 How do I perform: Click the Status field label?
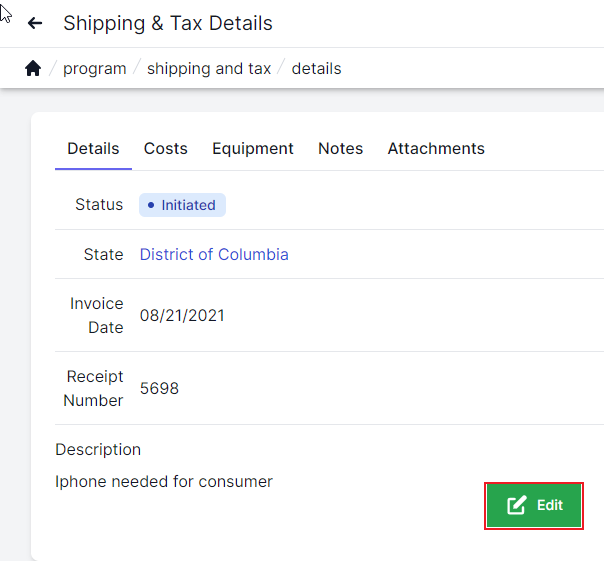(x=99, y=205)
